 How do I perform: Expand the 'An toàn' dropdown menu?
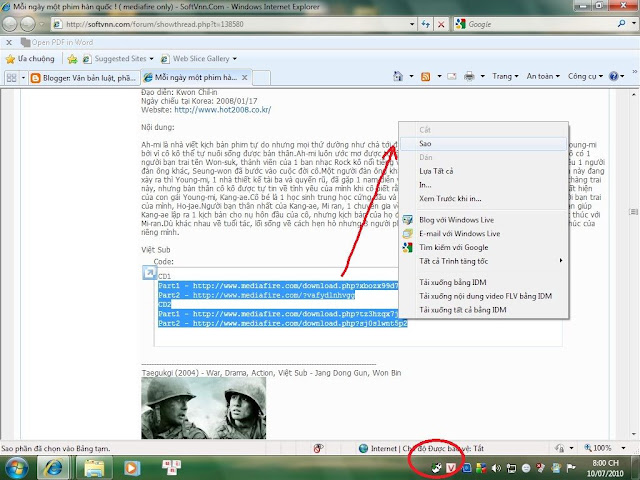(545, 76)
